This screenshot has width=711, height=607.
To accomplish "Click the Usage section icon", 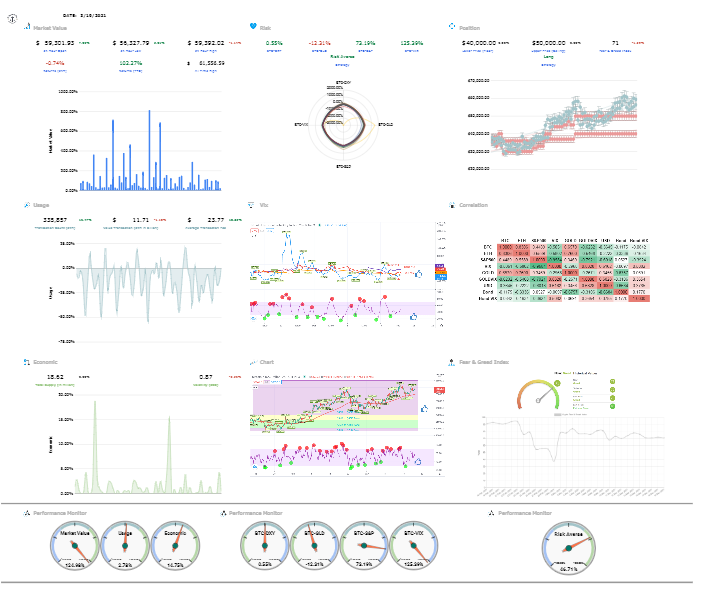I will [x=27, y=205].
